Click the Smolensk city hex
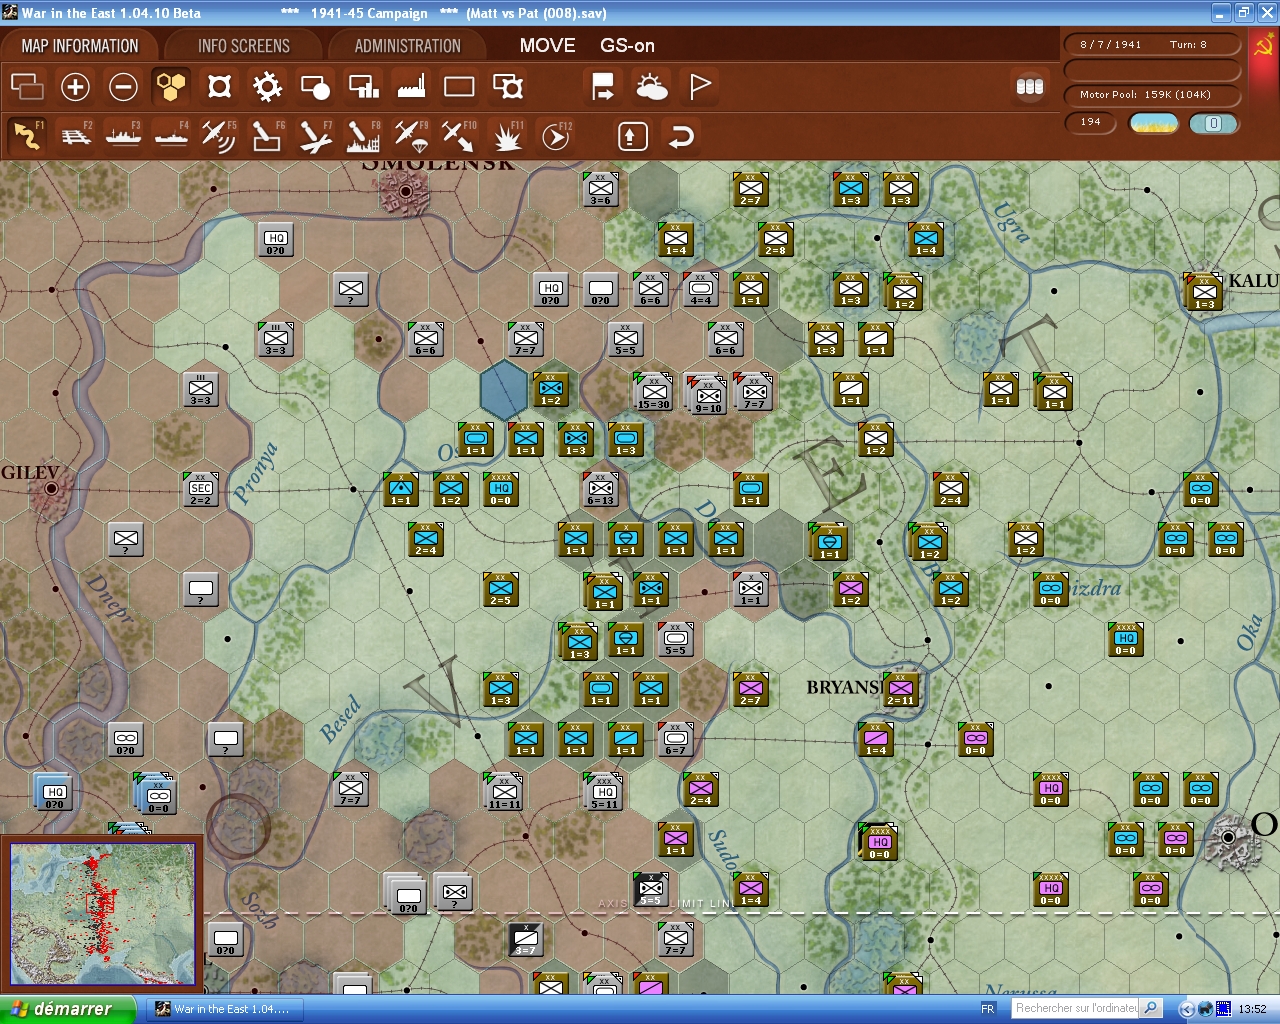This screenshot has width=1280, height=1024. [x=406, y=190]
